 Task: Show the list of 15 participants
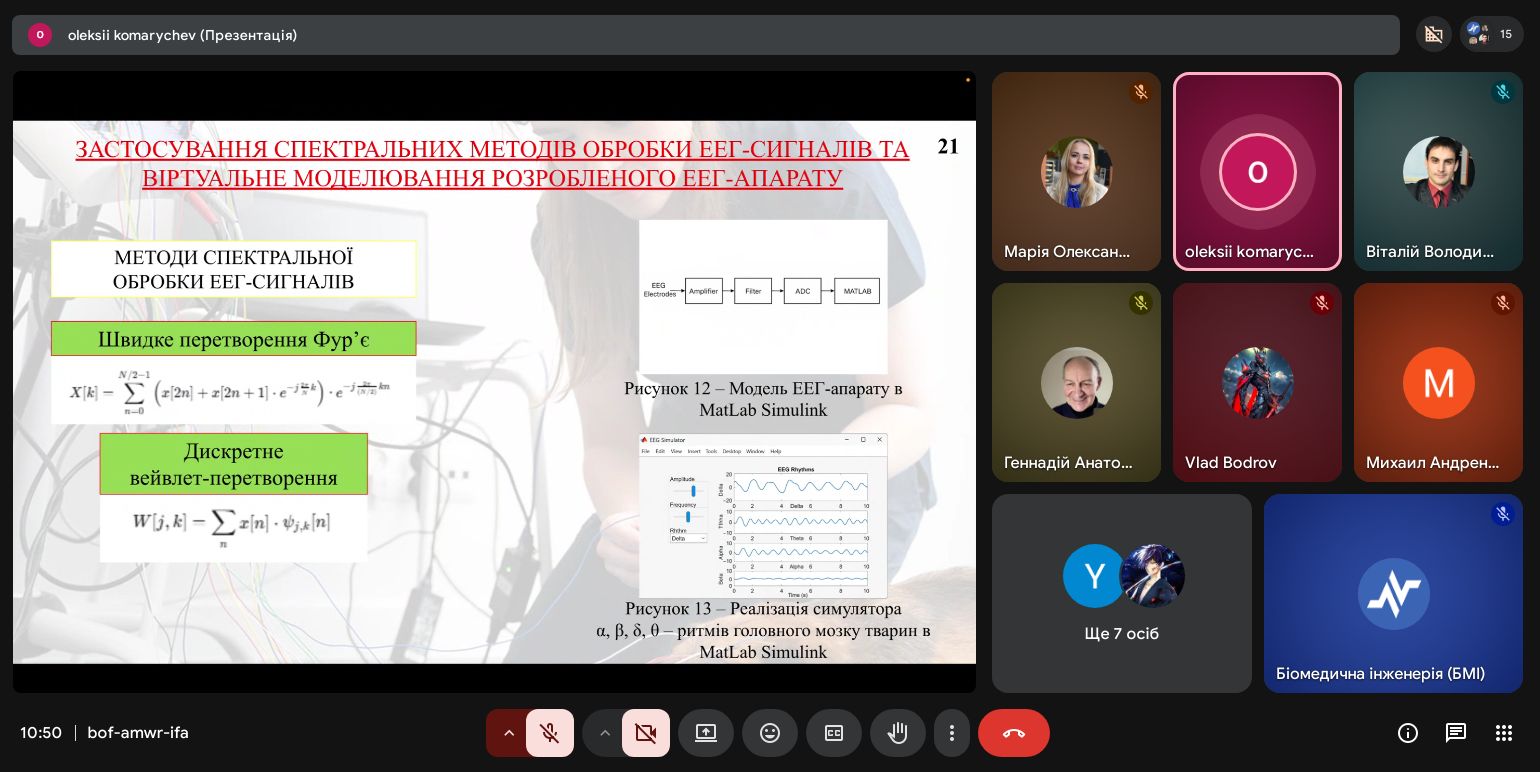pos(1492,34)
